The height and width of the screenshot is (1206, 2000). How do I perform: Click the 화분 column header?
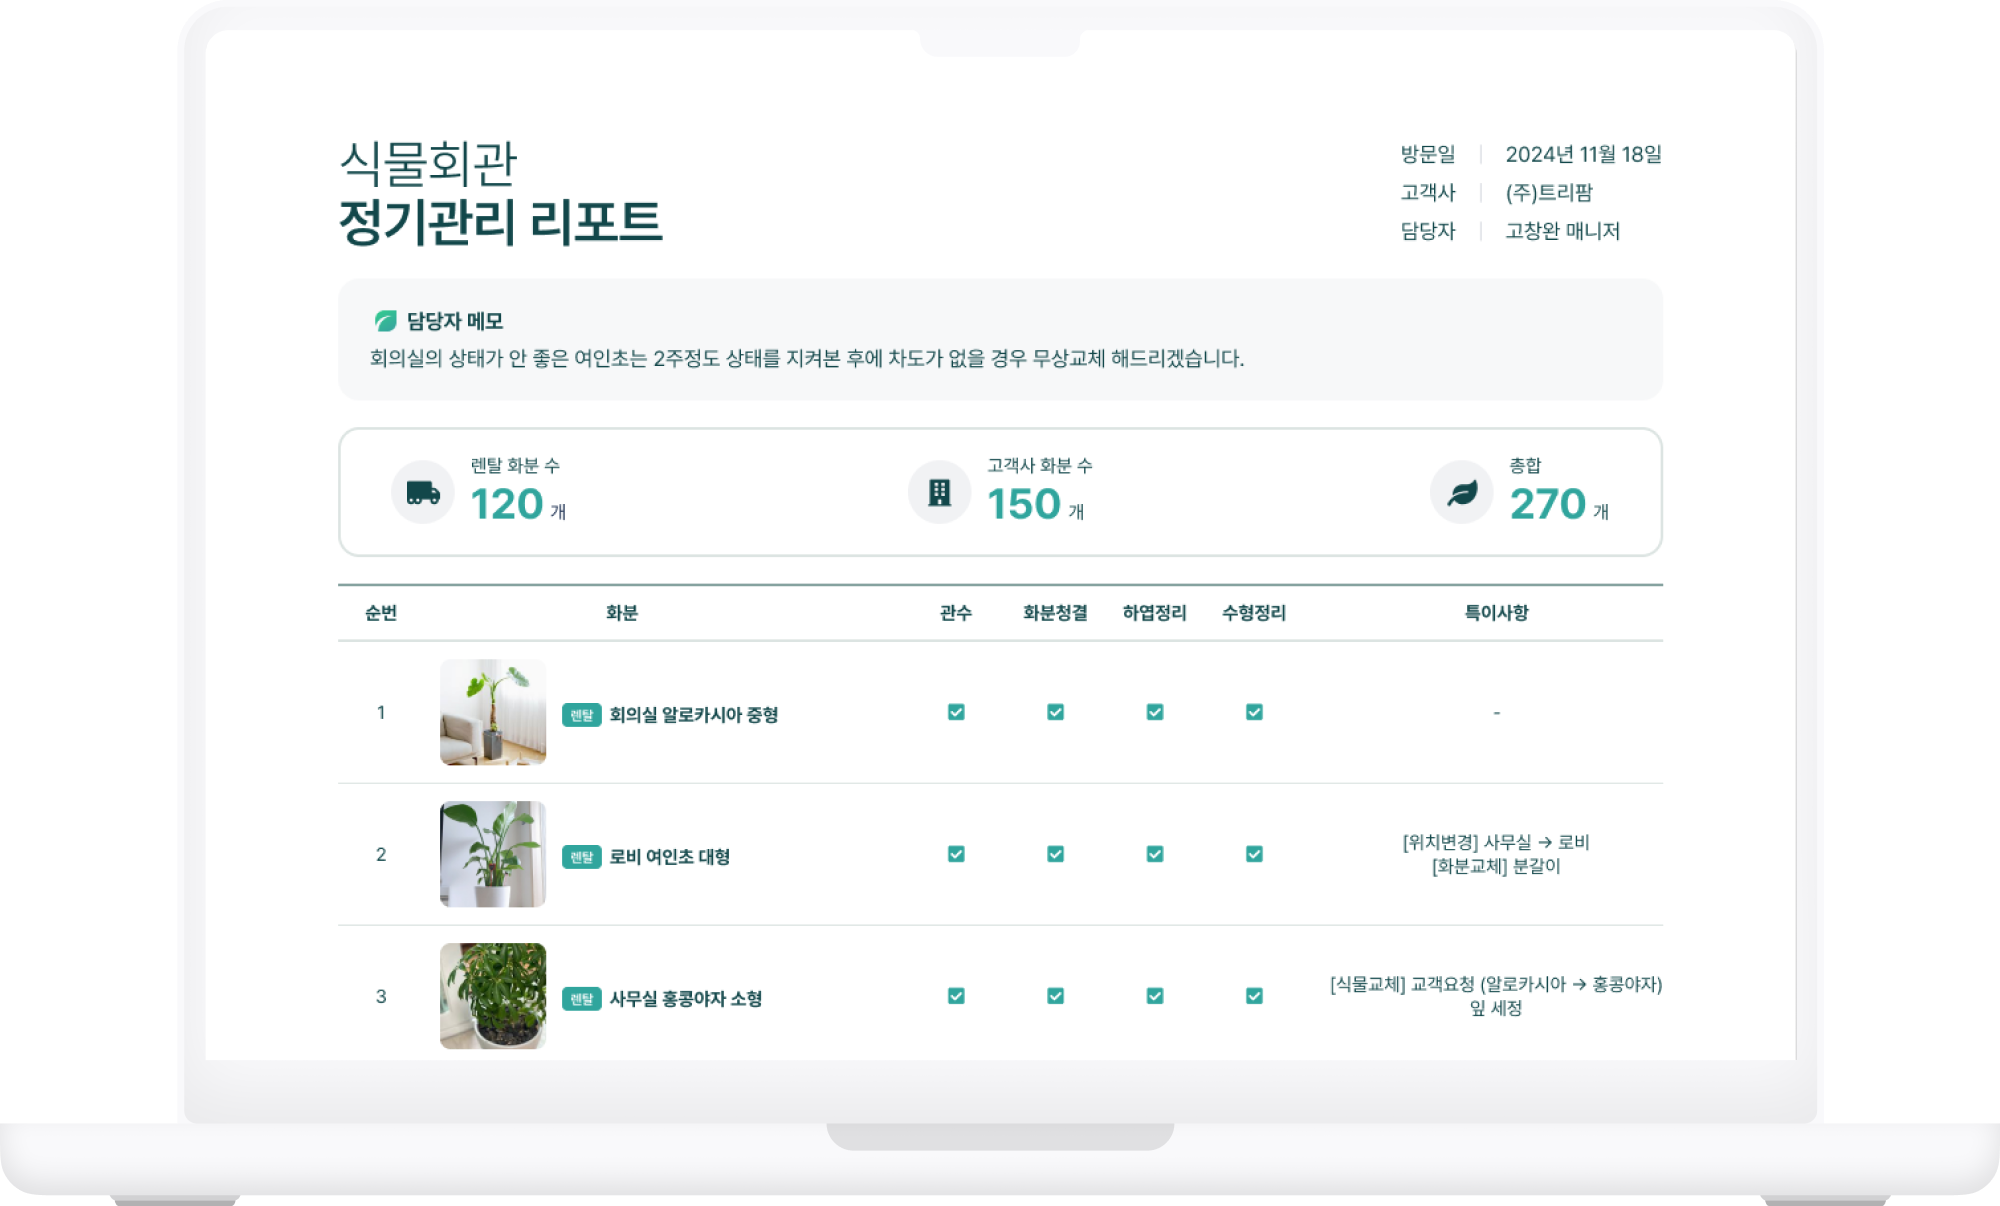point(621,613)
